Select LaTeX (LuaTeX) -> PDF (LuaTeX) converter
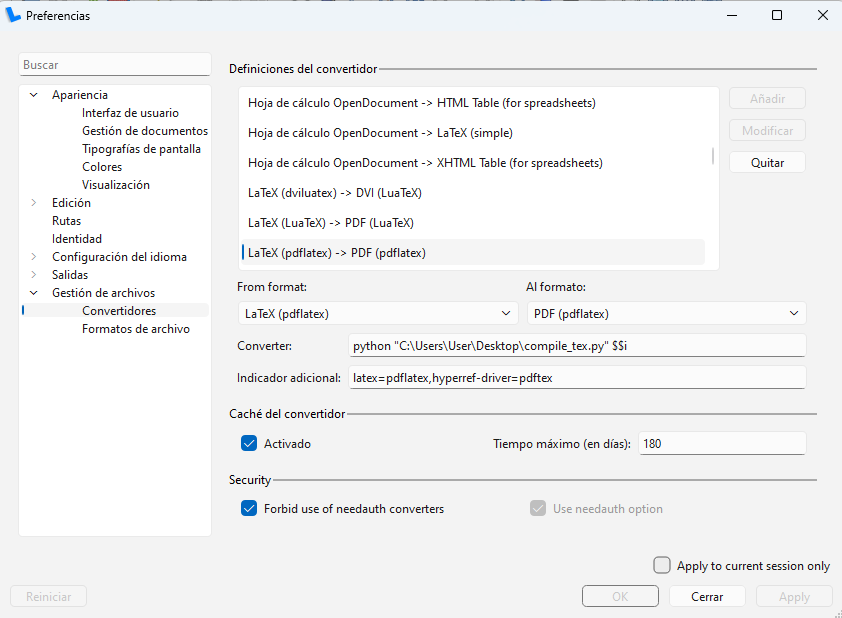This screenshot has height=618, width=842. tap(331, 223)
